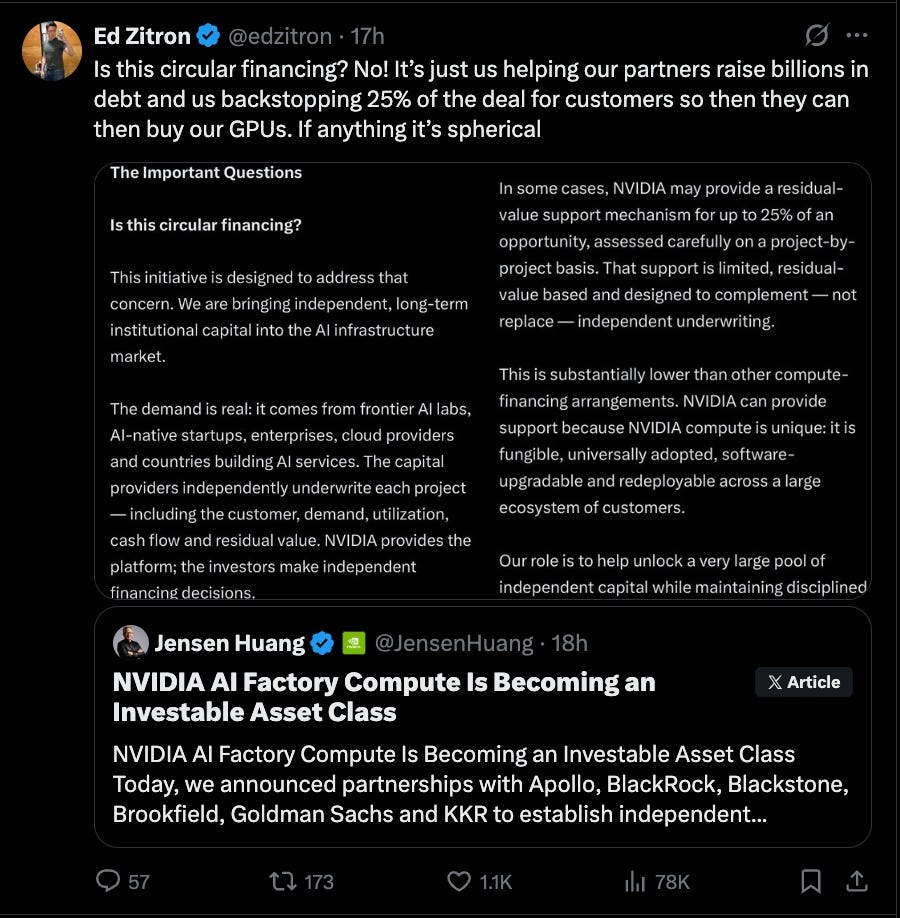This screenshot has height=918, width=900.
Task: Click Jensen Huang's verified checkmark badge
Action: point(321,643)
